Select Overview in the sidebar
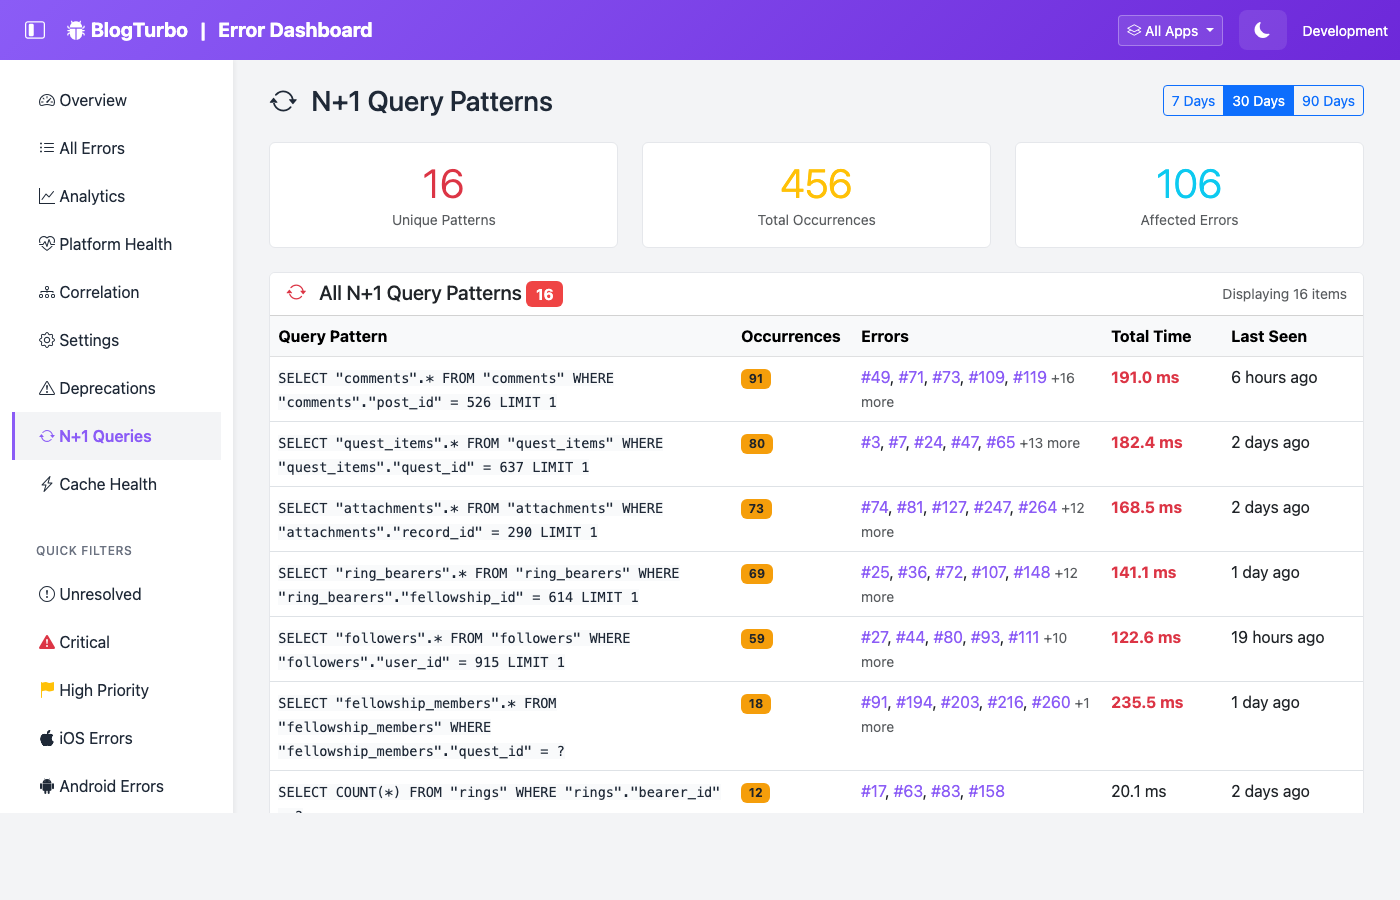Viewport: 1400px width, 900px height. point(92,100)
